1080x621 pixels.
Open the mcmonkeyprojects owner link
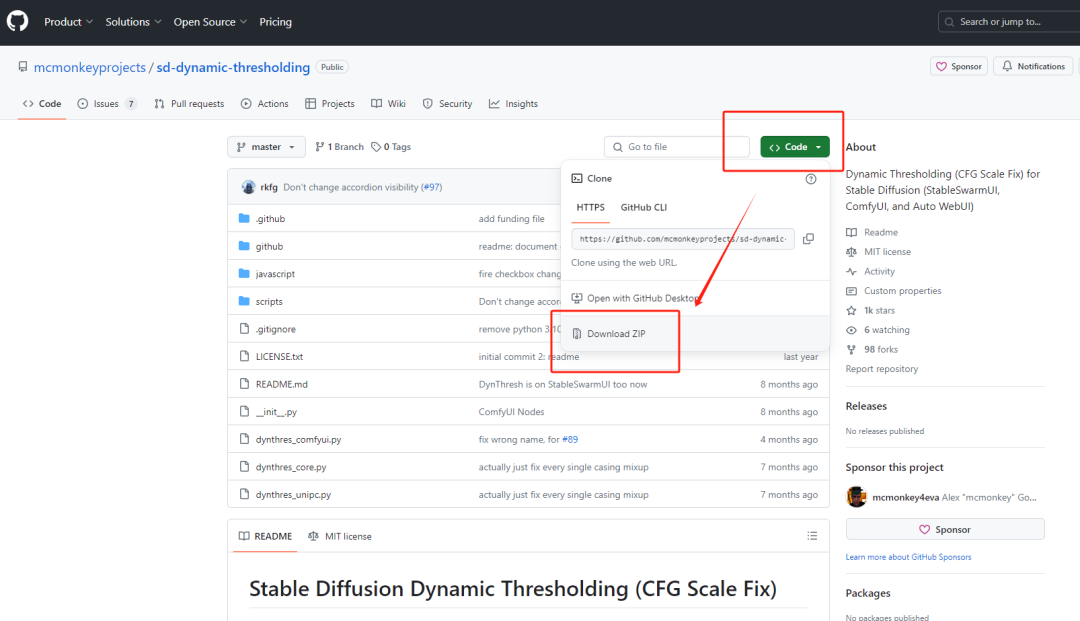click(90, 67)
